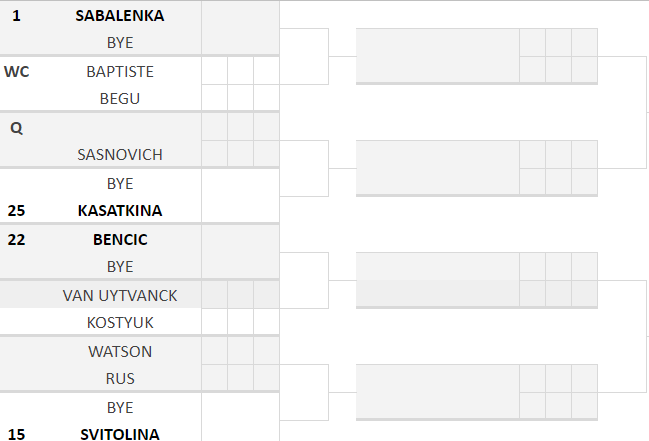
Task: Click VAN UYTVANCK in bracket
Action: point(120,296)
